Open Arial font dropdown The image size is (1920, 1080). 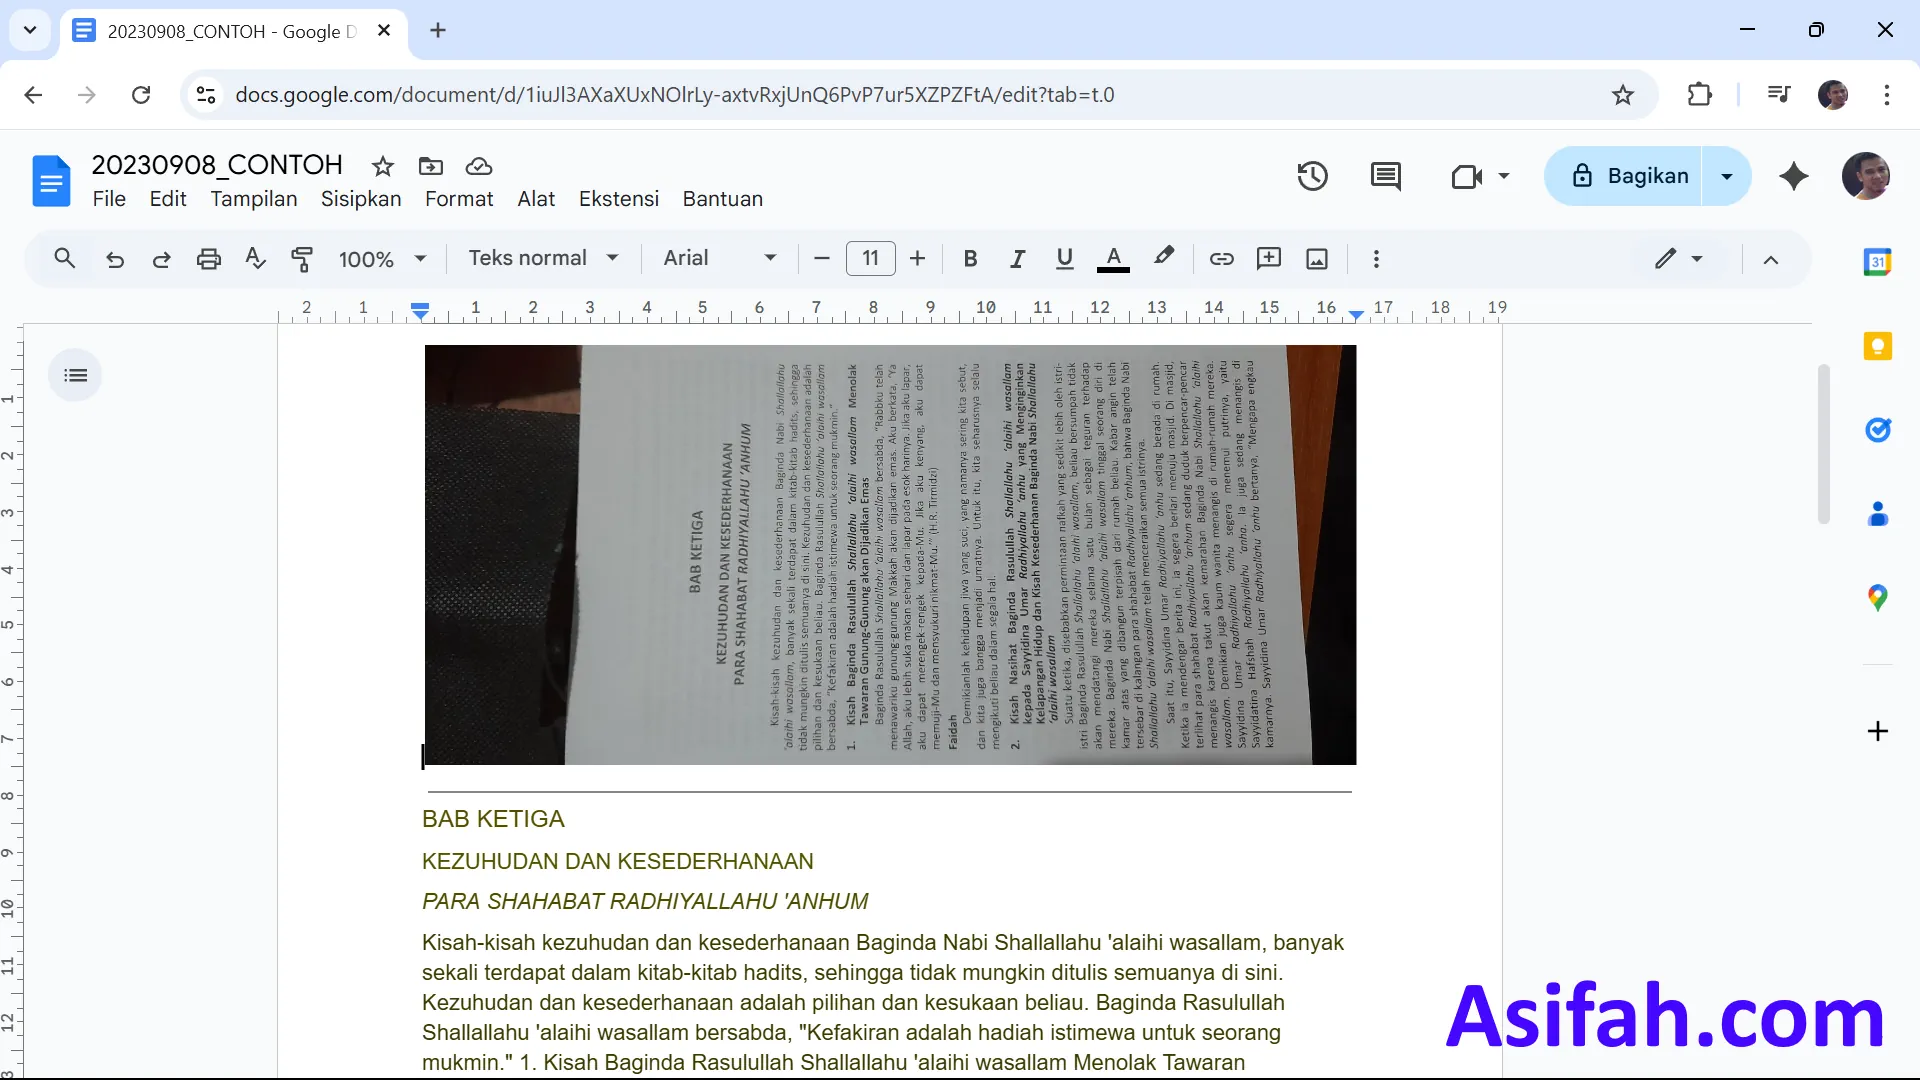pyautogui.click(x=720, y=258)
